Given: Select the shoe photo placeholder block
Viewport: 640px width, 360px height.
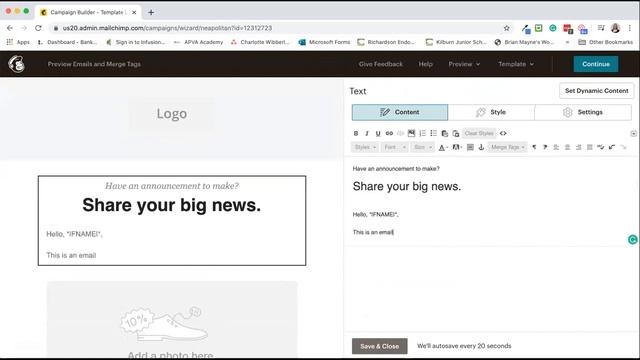Looking at the screenshot, I should (x=172, y=320).
